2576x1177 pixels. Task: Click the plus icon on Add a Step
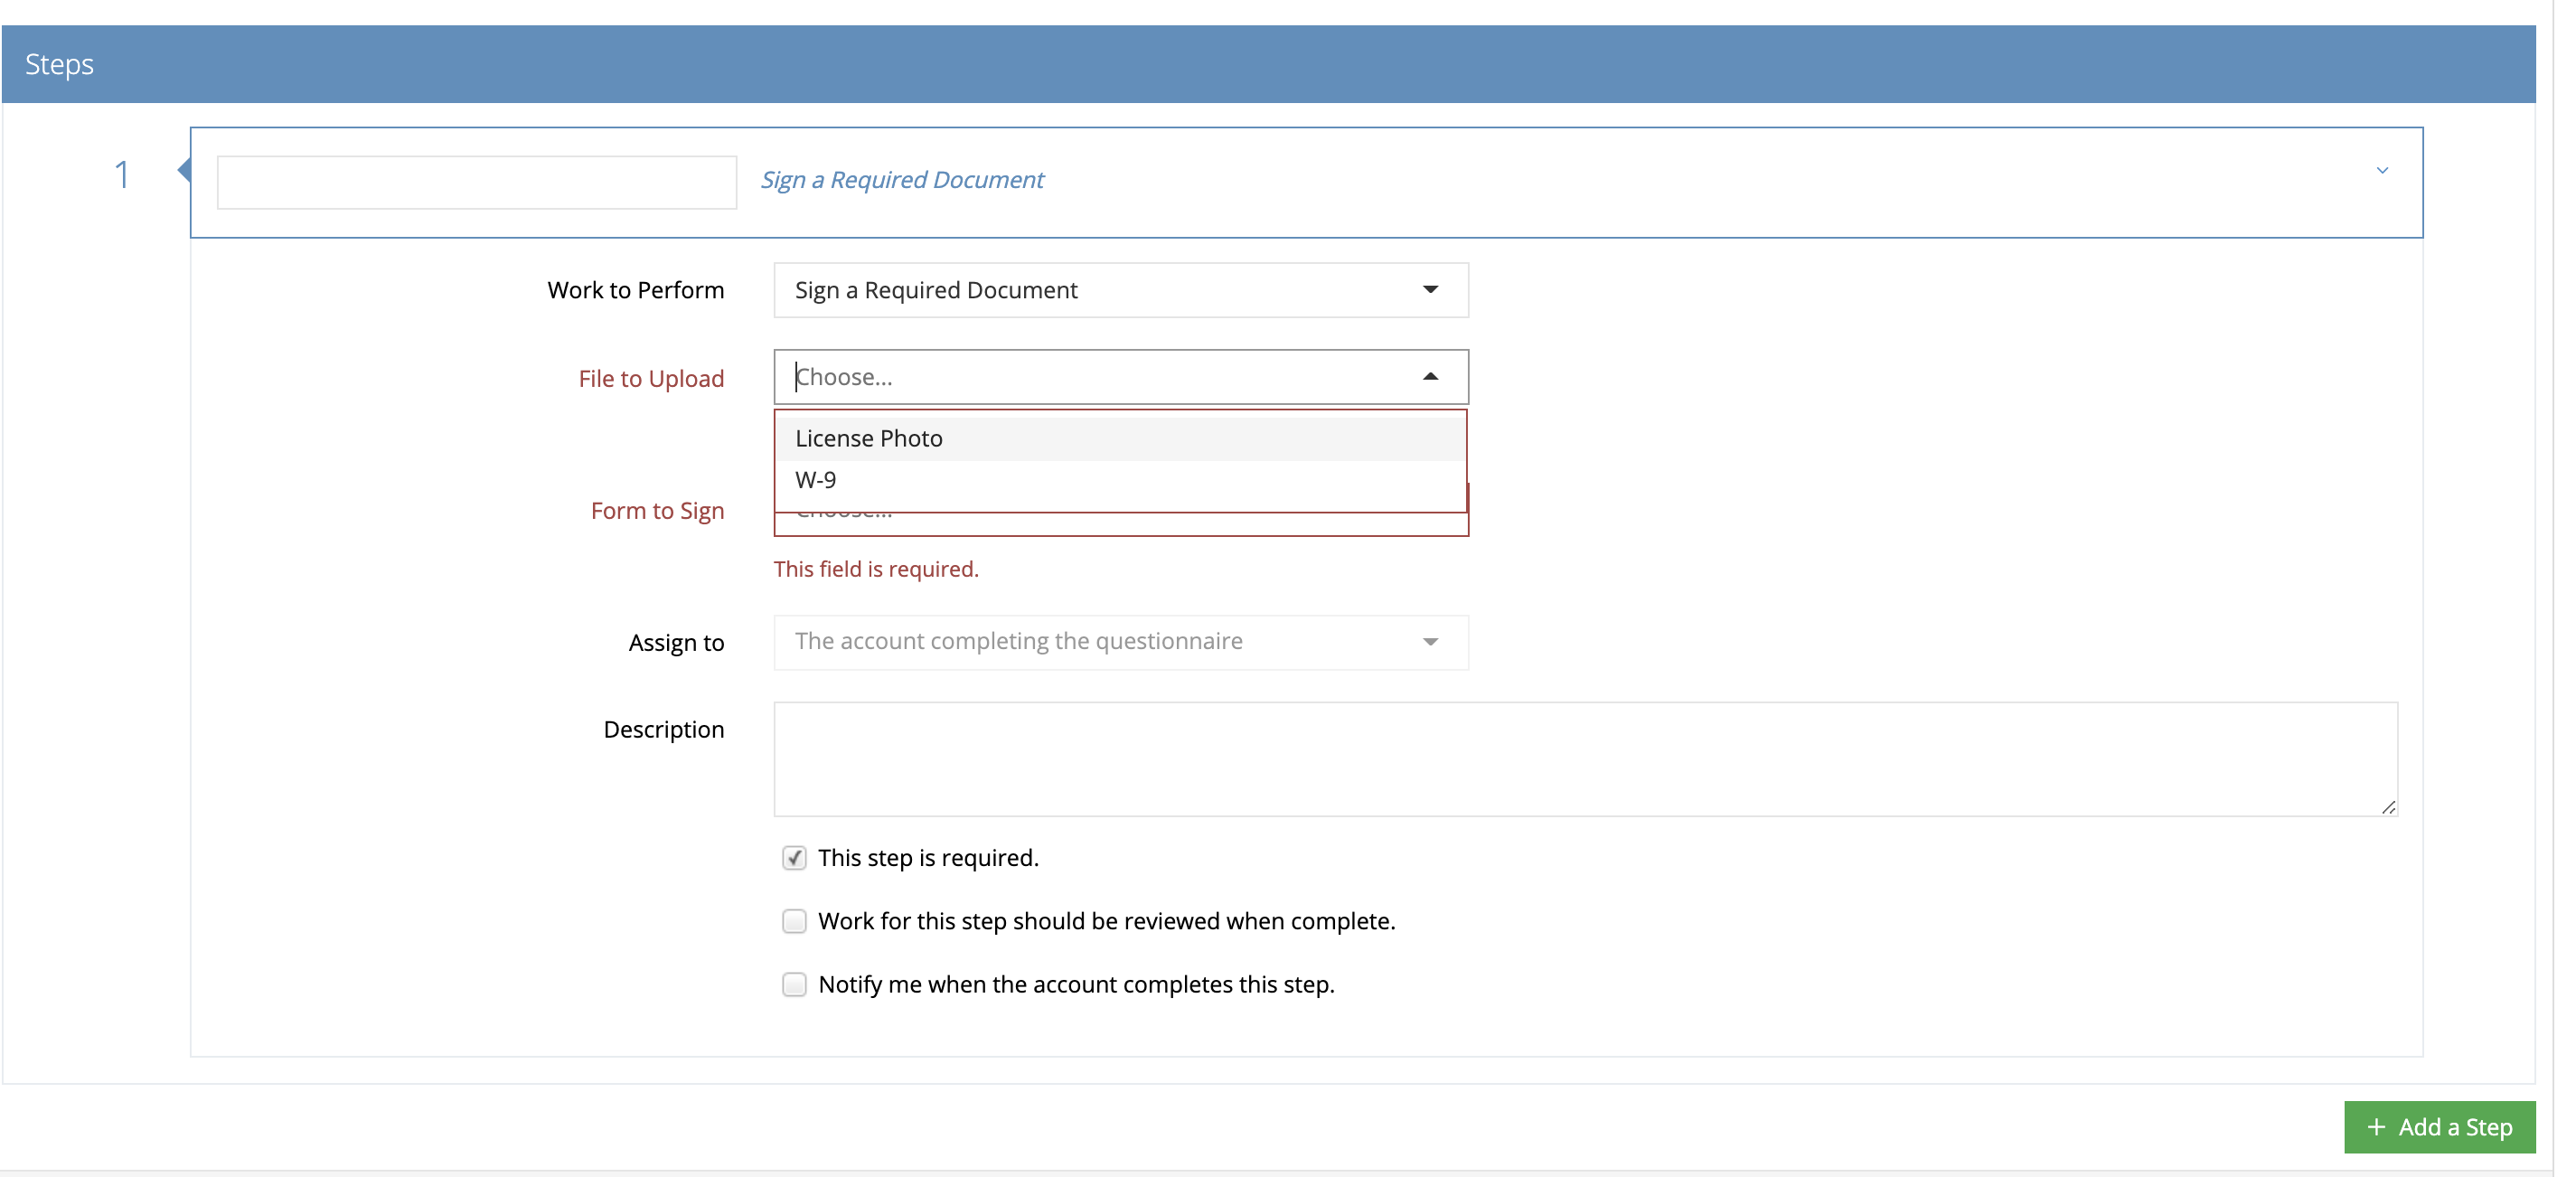click(2376, 1127)
